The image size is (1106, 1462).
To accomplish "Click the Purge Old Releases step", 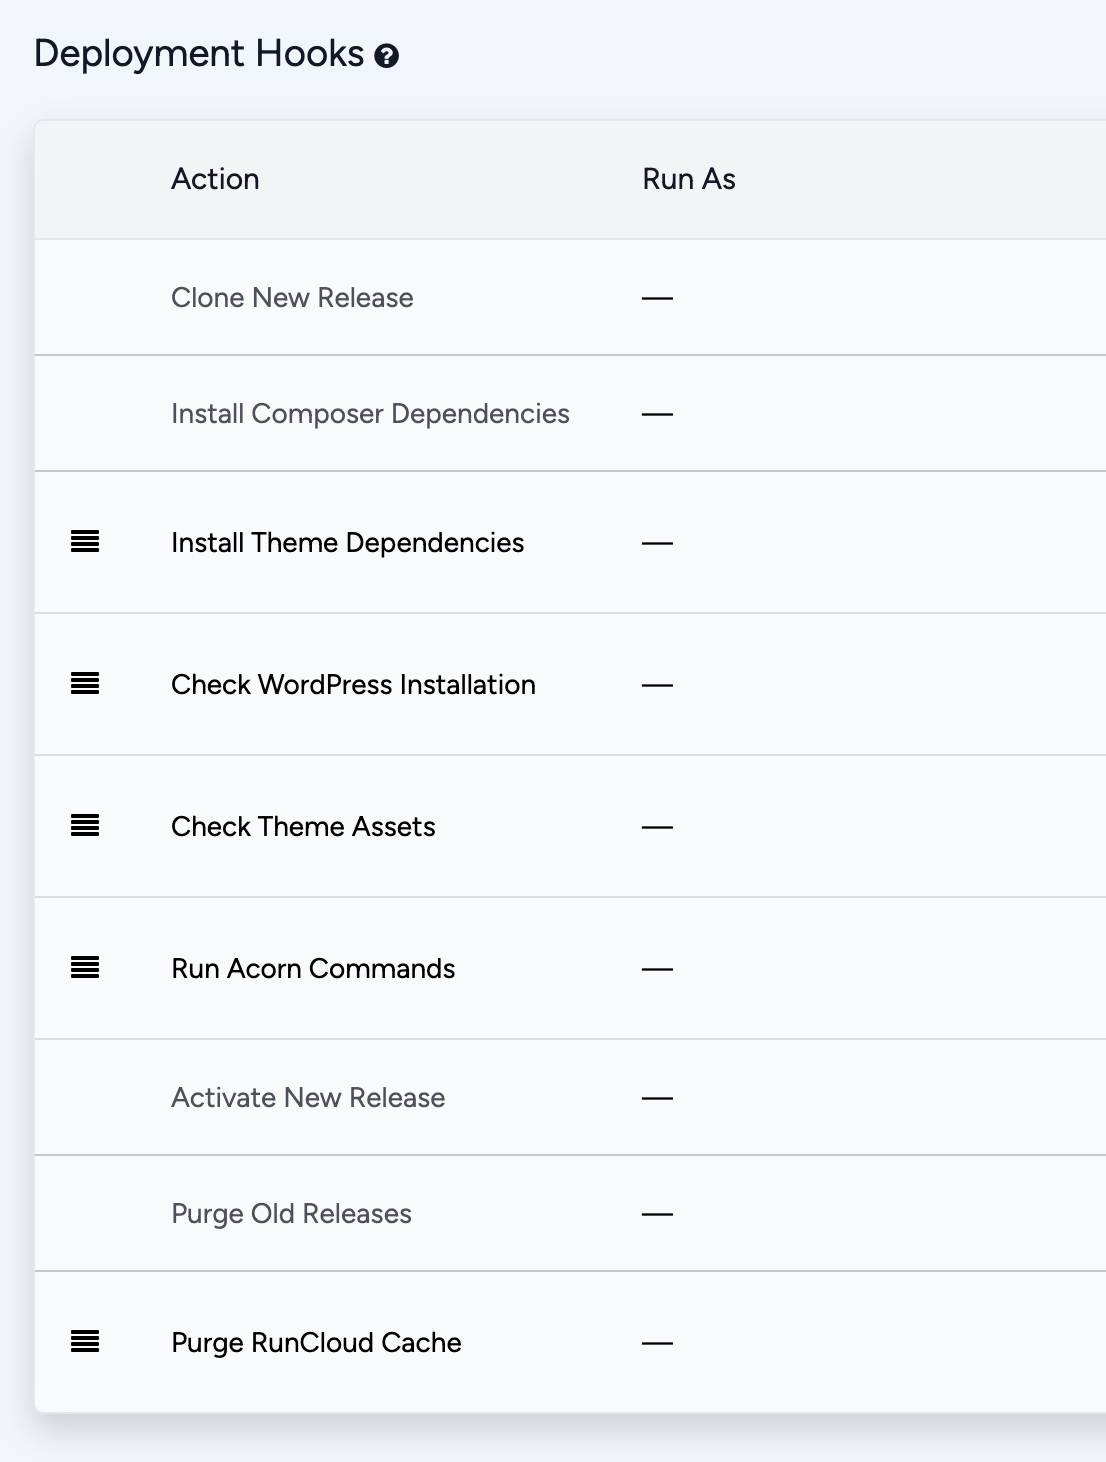I will (x=291, y=1214).
